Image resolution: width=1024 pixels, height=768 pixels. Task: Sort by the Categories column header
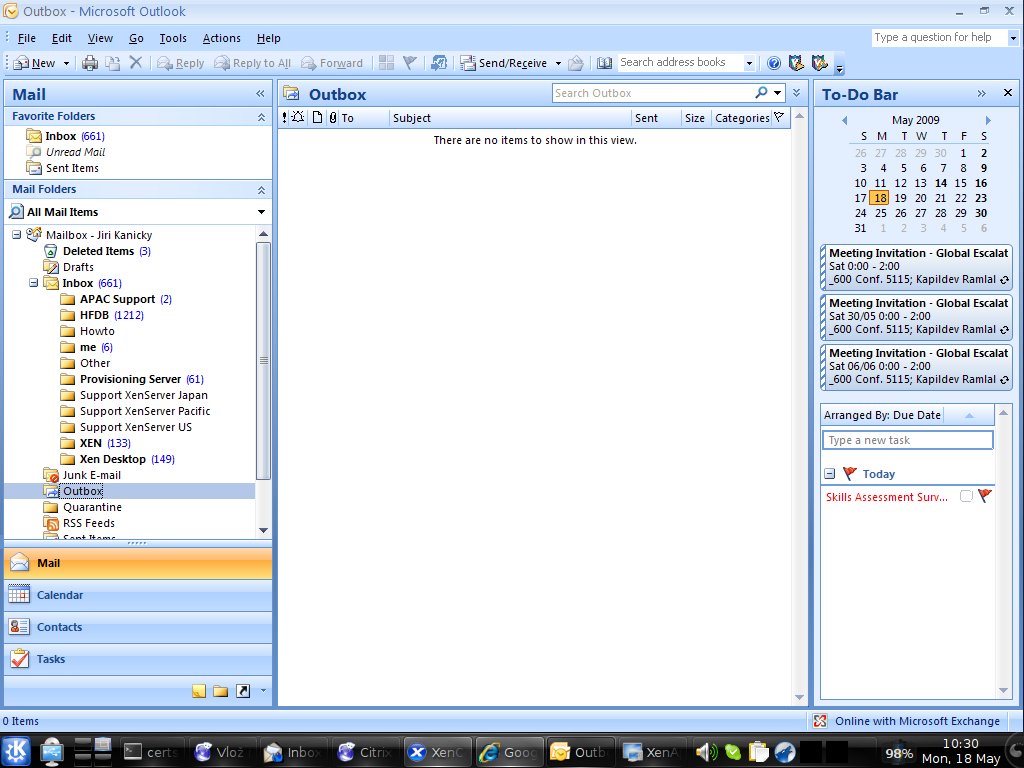pyautogui.click(x=742, y=118)
